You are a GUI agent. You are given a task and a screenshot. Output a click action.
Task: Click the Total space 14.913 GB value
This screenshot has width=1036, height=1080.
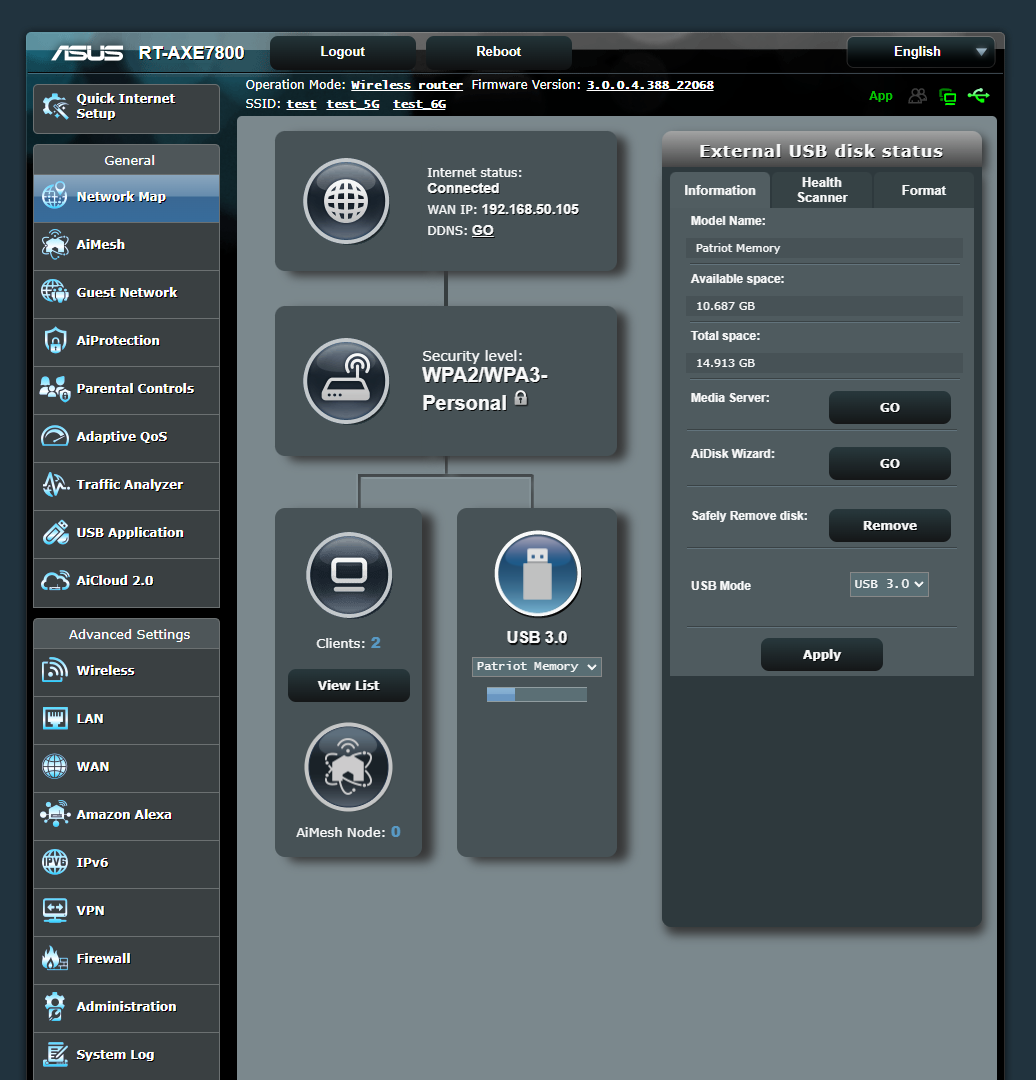(825, 363)
